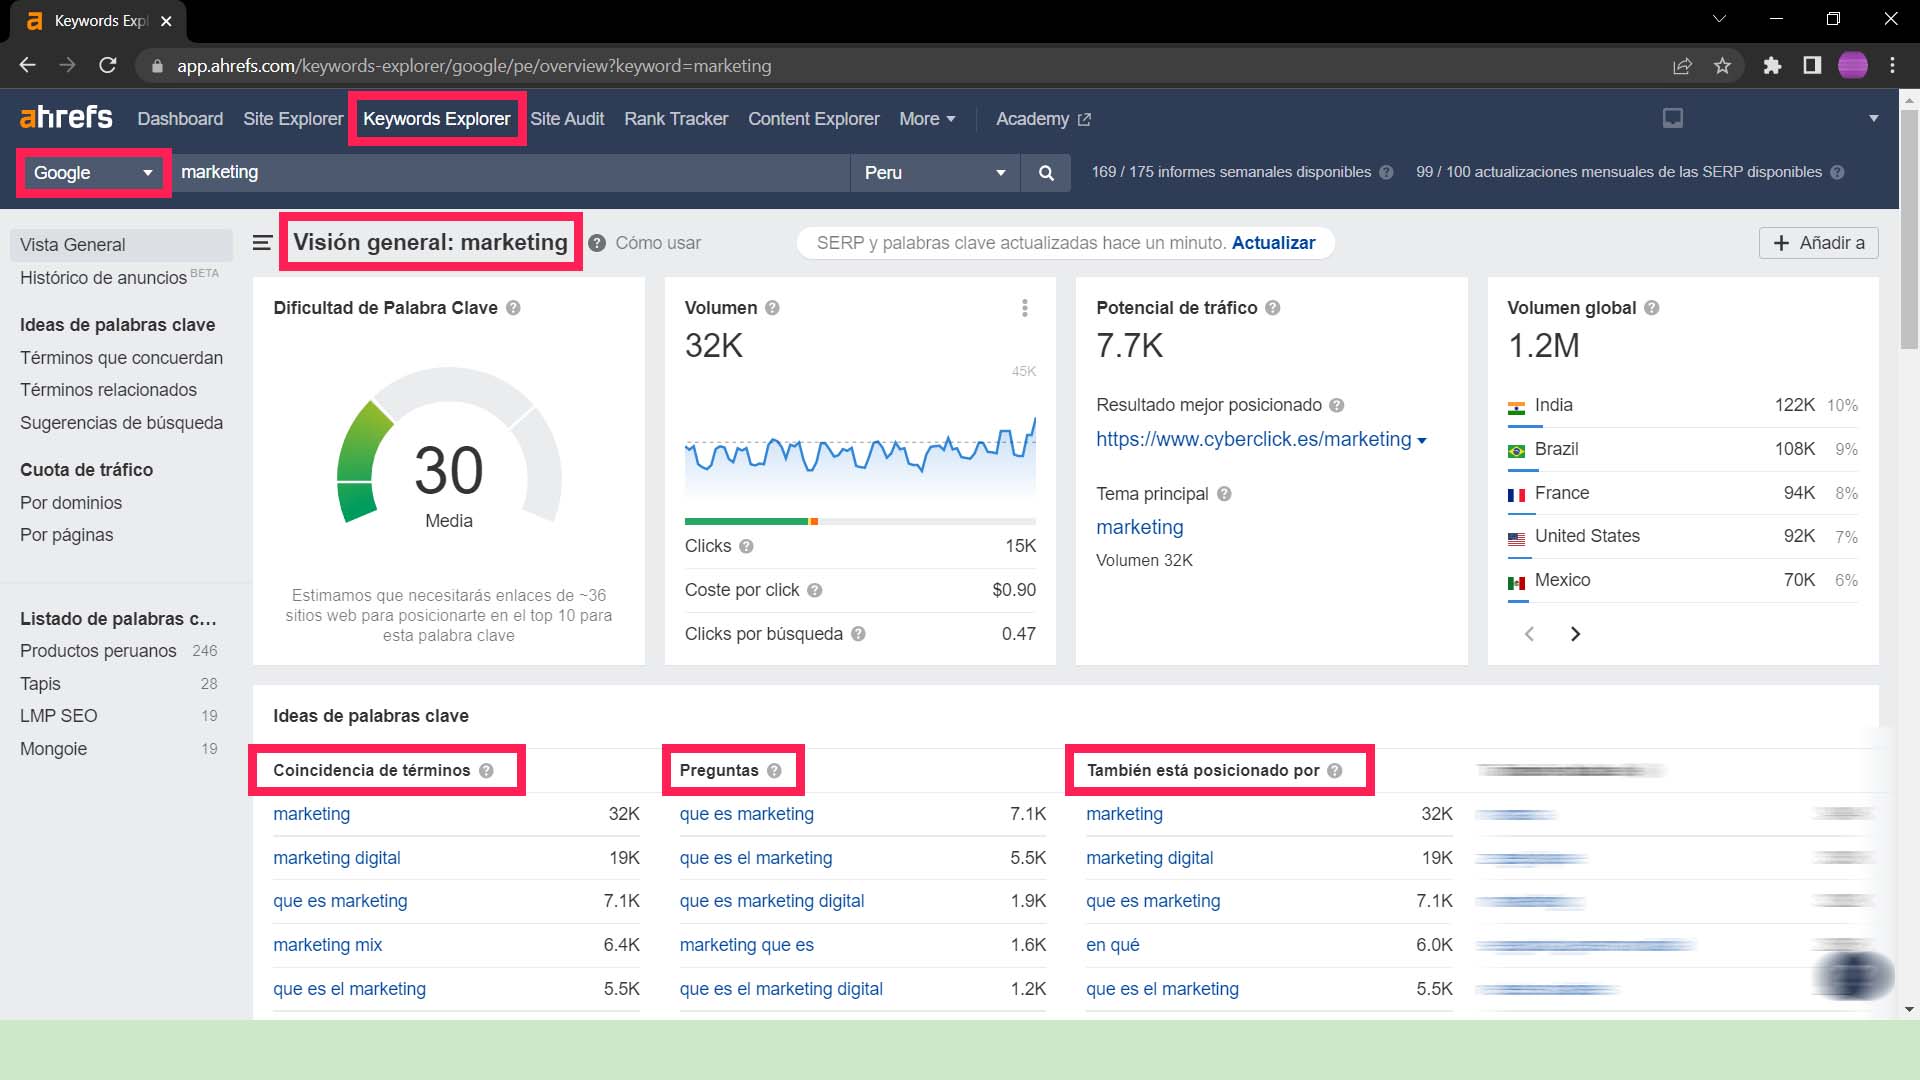This screenshot has width=1920, height=1080.
Task: Open account dropdown arrow in Ahrefs header
Action: [x=1873, y=119]
